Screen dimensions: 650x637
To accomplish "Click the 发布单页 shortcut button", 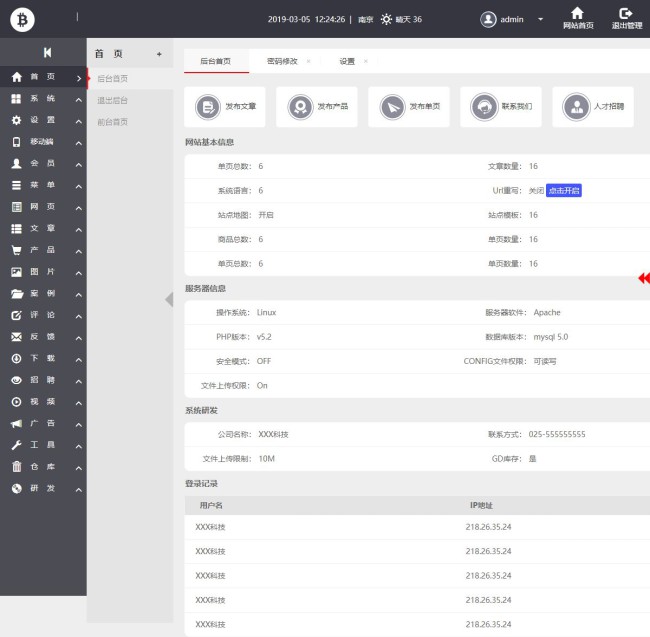I will 409,107.
